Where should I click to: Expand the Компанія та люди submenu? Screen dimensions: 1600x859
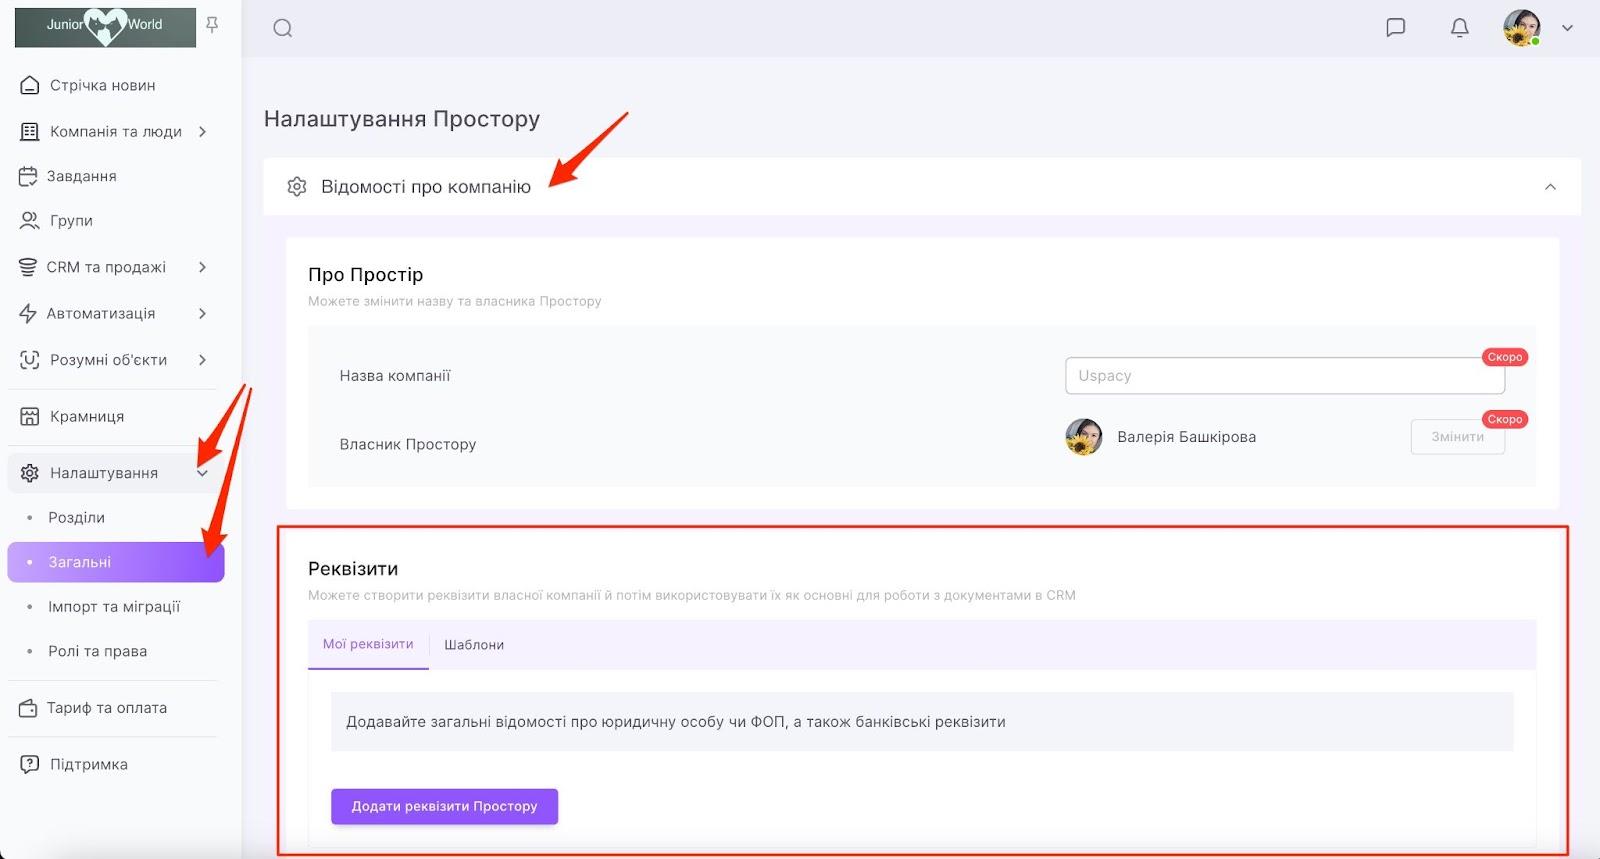tap(202, 132)
